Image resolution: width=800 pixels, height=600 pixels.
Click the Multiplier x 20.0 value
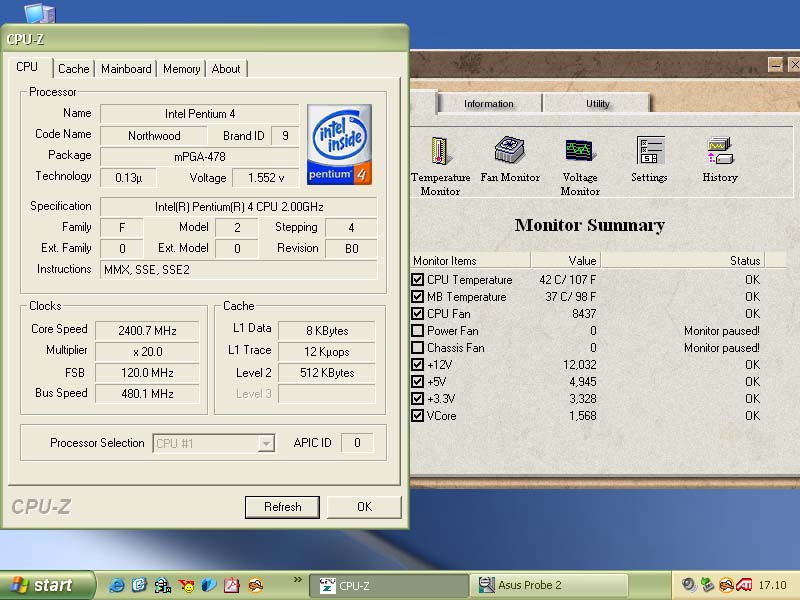coord(147,352)
